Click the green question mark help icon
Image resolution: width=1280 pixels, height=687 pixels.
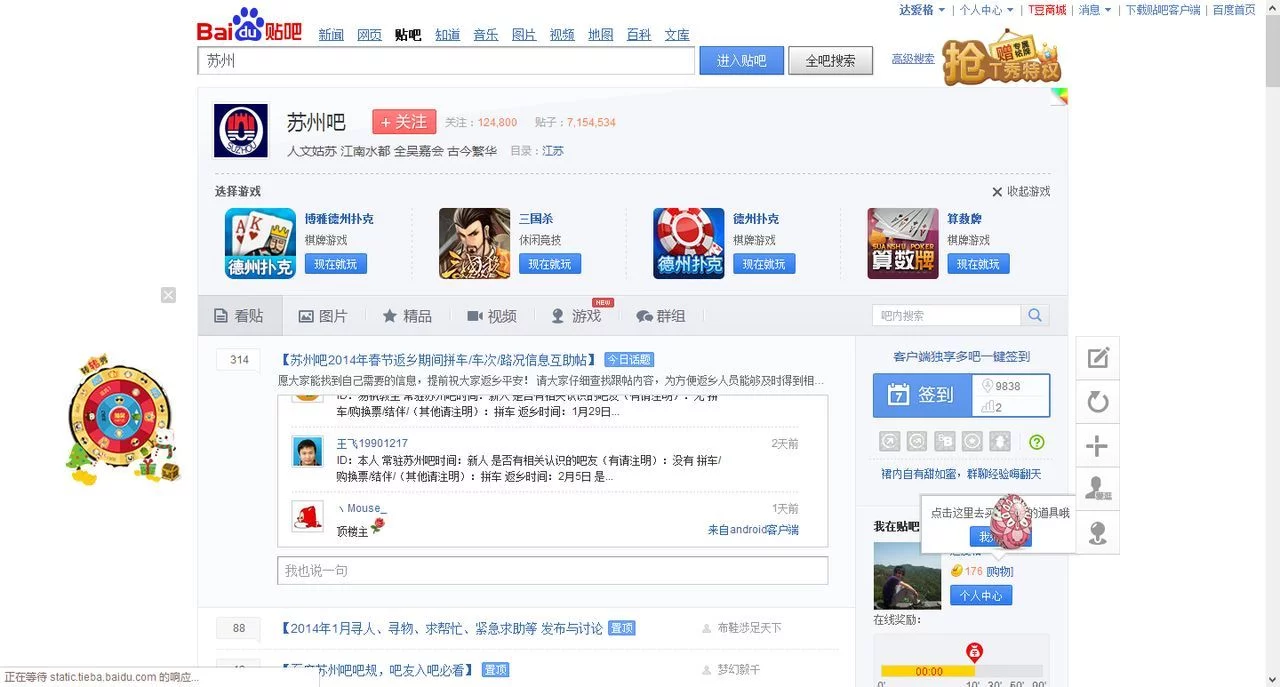pyautogui.click(x=1037, y=442)
